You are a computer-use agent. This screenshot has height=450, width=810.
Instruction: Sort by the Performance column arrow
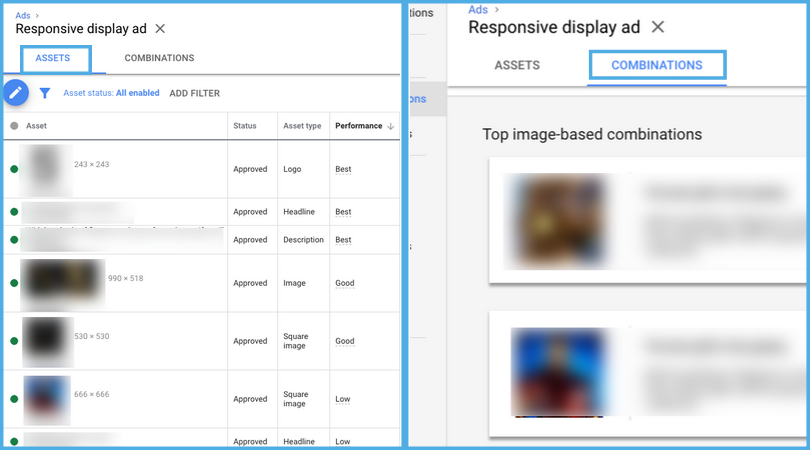coord(390,126)
